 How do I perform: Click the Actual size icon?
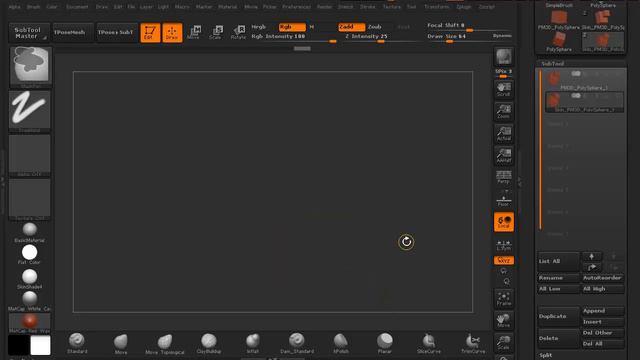[x=504, y=133]
